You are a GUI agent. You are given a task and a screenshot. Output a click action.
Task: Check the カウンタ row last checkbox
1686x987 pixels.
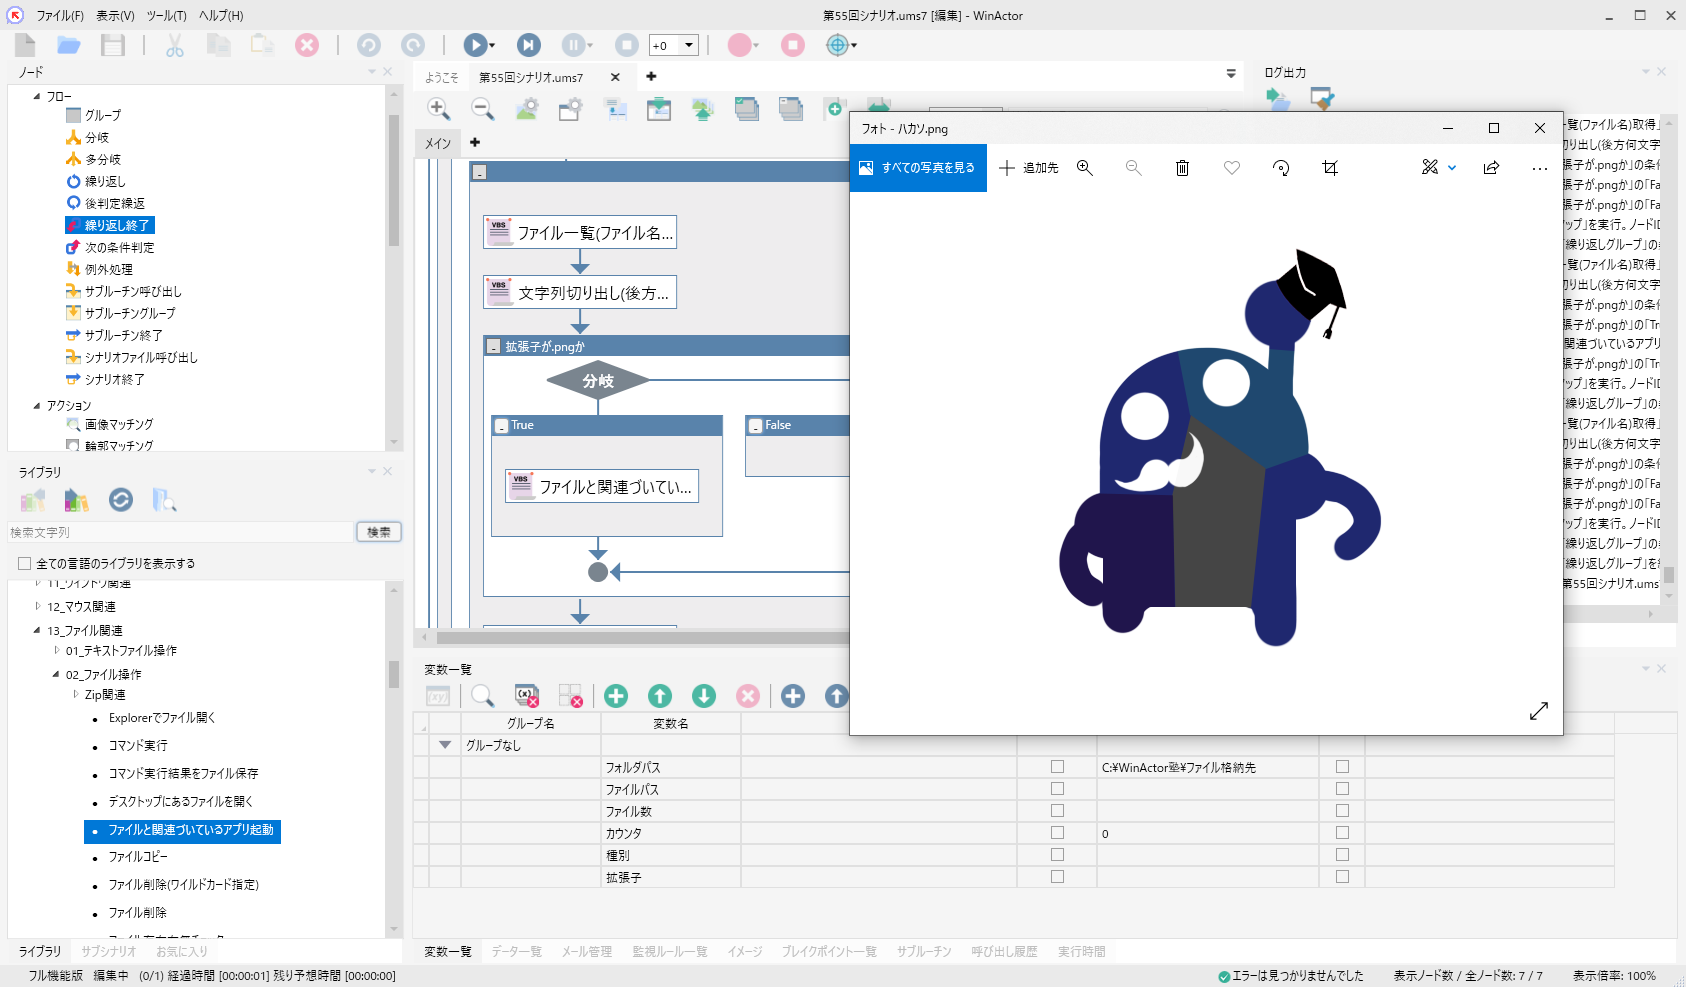pyautogui.click(x=1342, y=833)
